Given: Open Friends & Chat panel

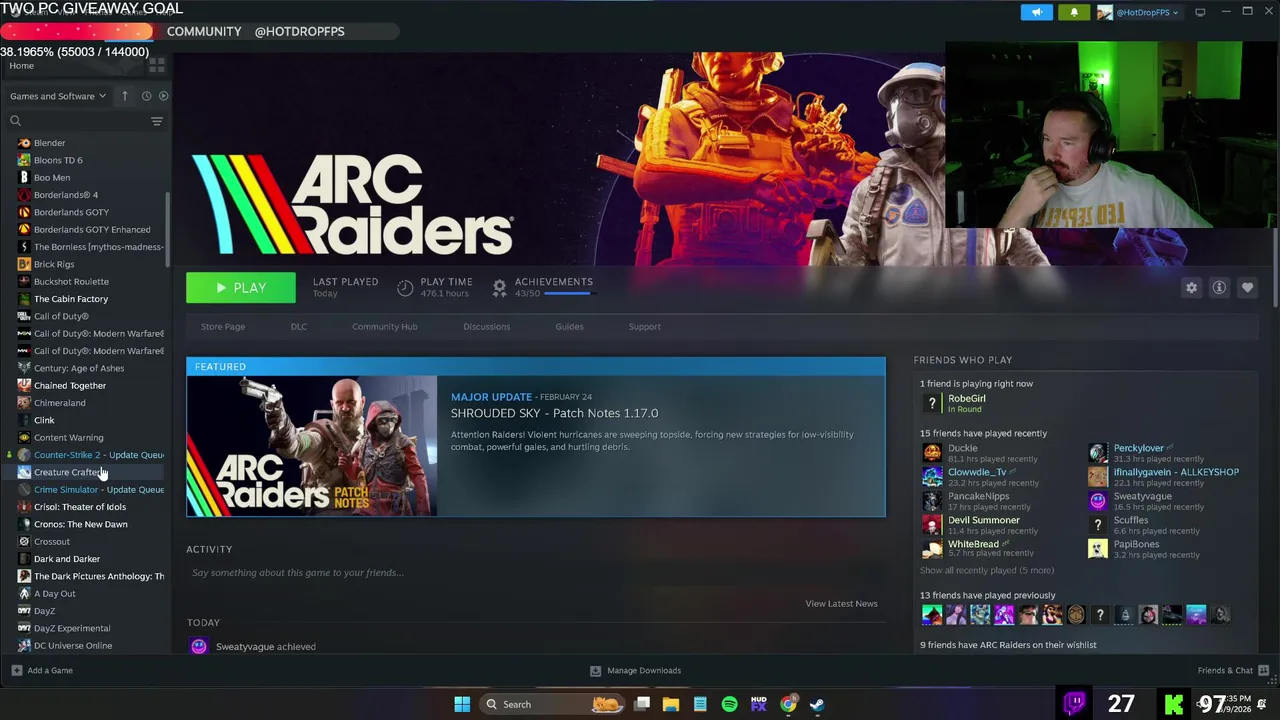Looking at the screenshot, I should pyautogui.click(x=1233, y=671).
